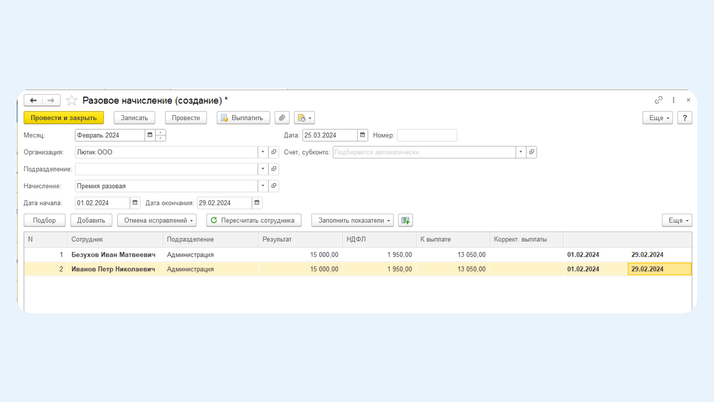Open the calendar picker for Месяц field
Screen dimensions: 714x402
150,135
